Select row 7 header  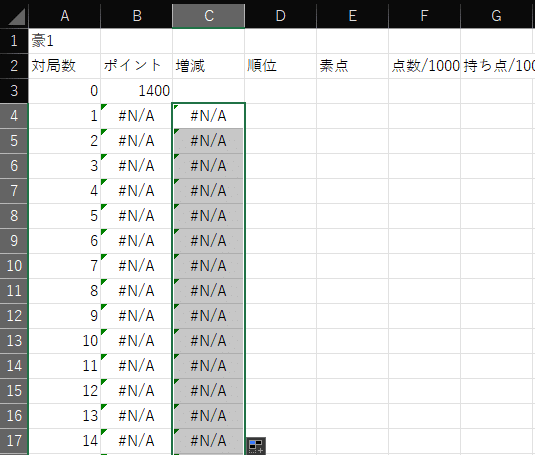pos(14,191)
